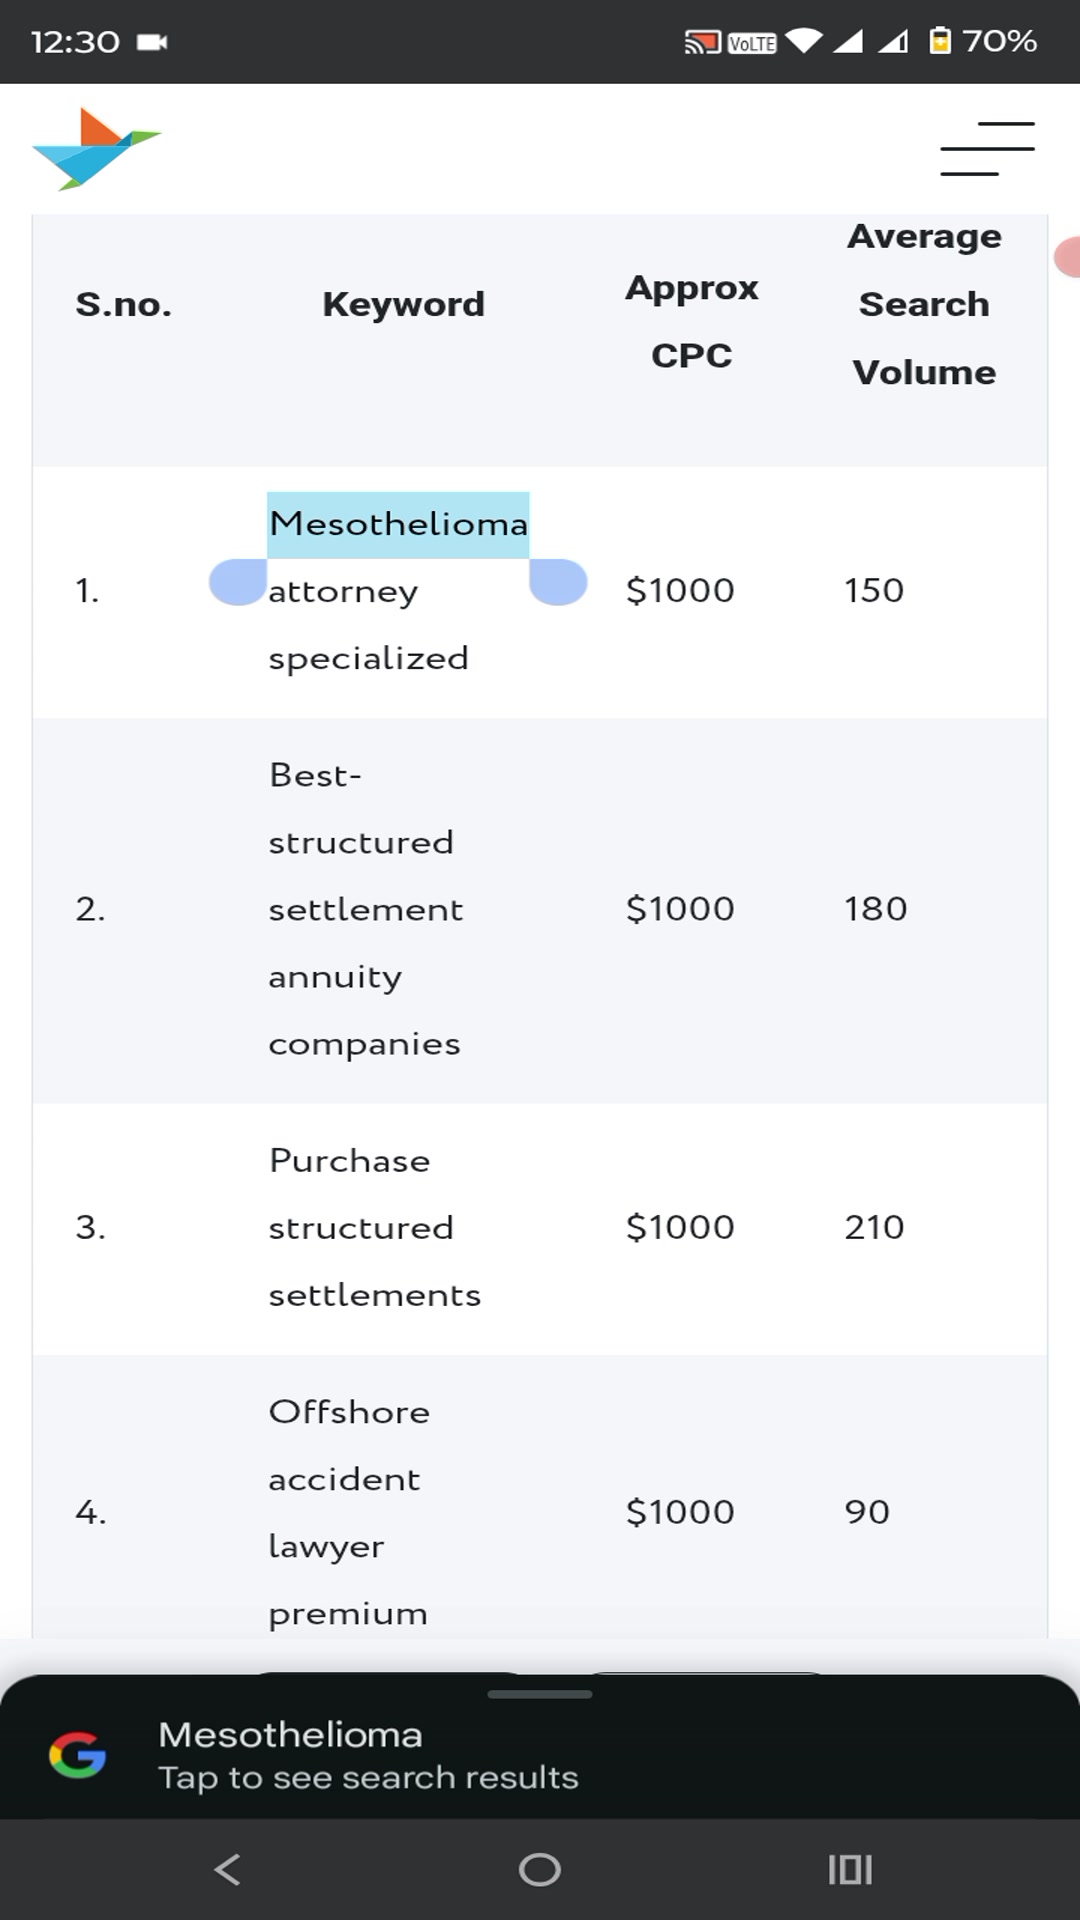
Task: Tap the battery icon in status bar
Action: point(940,41)
